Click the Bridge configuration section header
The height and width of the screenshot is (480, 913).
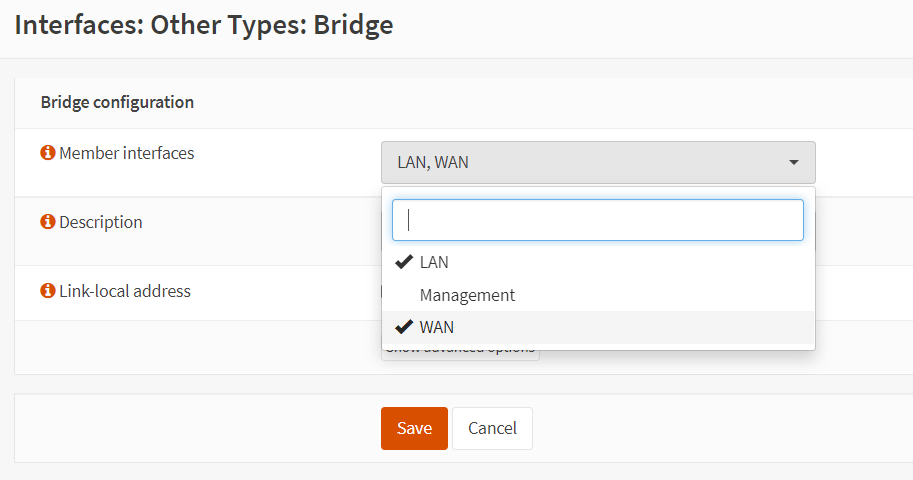tap(117, 102)
